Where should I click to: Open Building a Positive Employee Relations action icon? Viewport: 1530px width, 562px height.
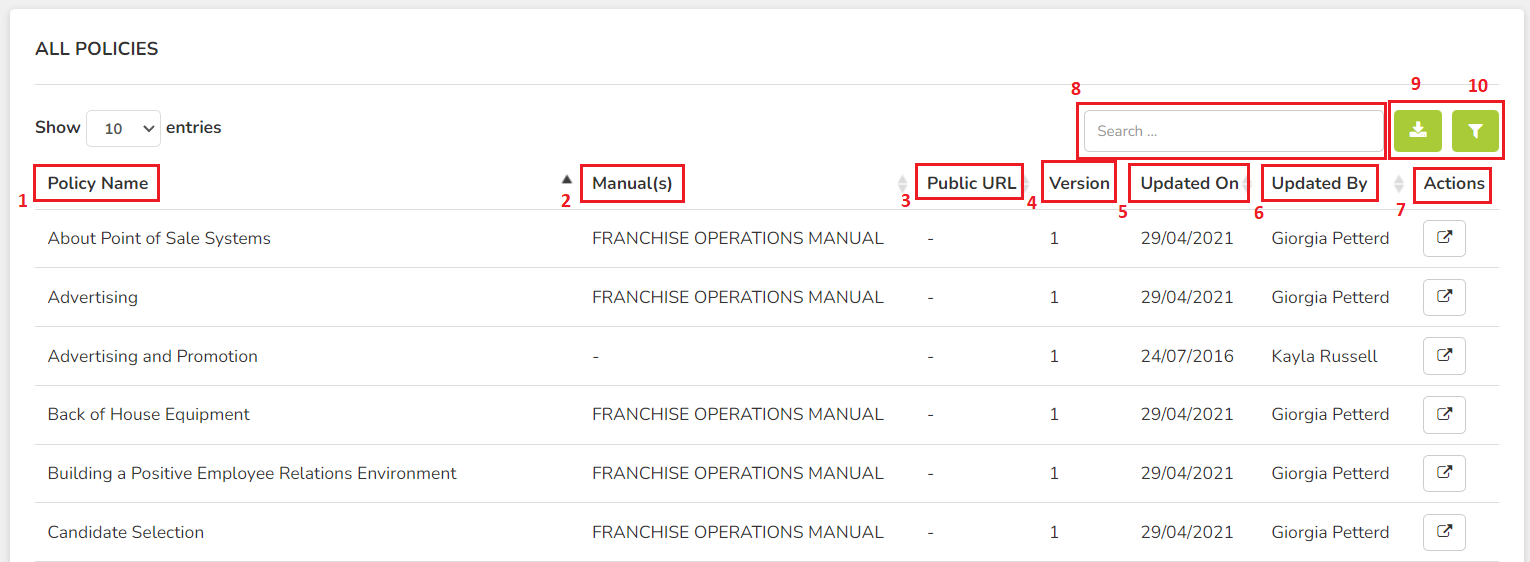tap(1444, 474)
